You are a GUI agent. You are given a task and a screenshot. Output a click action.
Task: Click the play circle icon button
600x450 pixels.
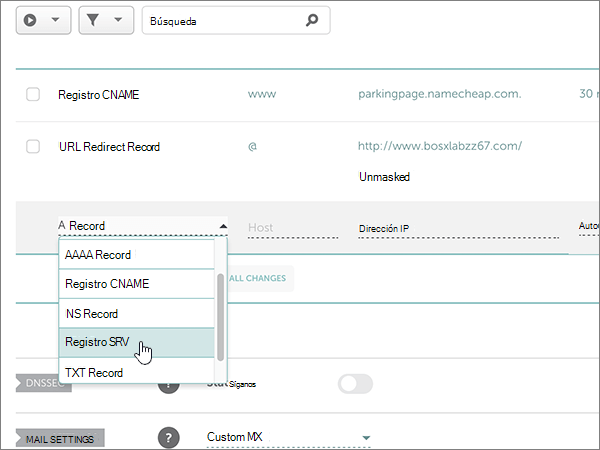pyautogui.click(x=30, y=20)
